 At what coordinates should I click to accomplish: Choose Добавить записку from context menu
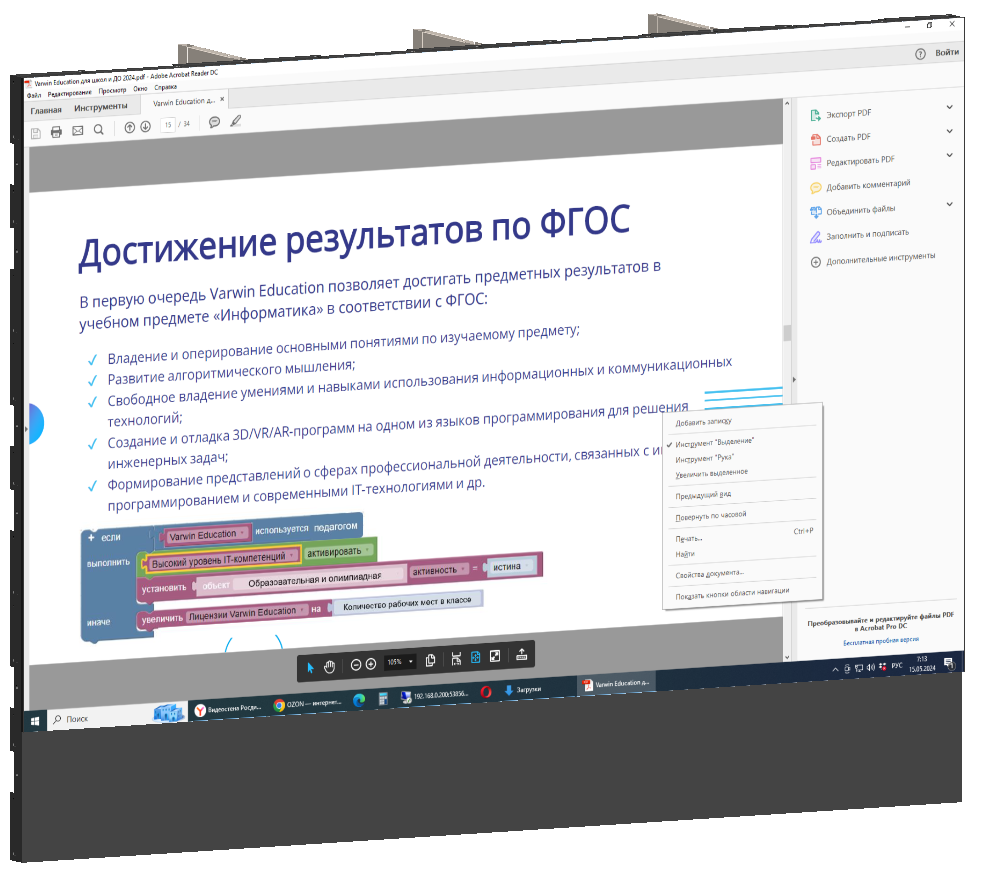[703, 423]
